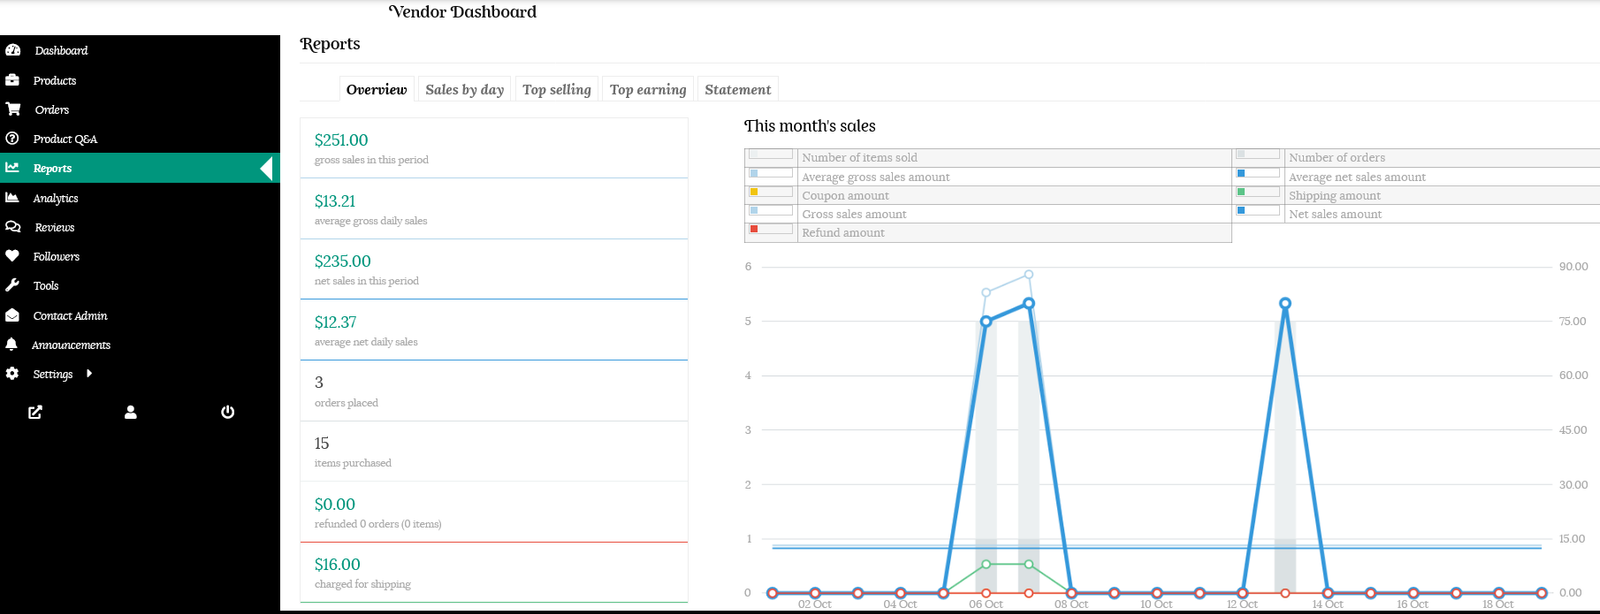Click the Orders shopping cart icon
The image size is (1600, 614).
click(13, 109)
